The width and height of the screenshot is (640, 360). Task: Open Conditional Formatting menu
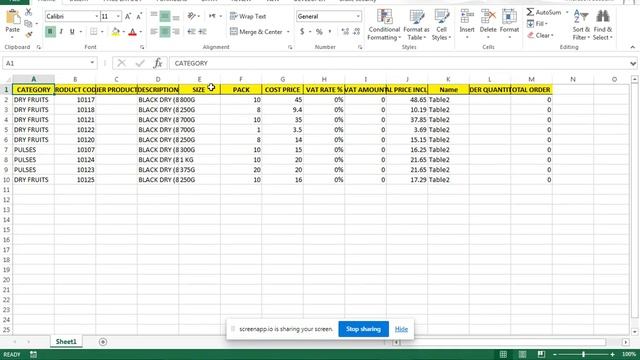click(x=384, y=25)
